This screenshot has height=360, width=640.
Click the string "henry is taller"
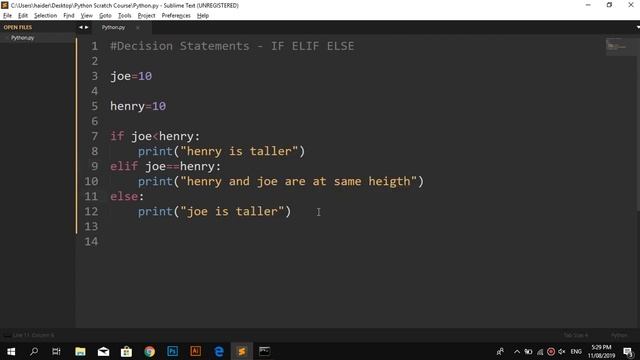click(x=239, y=151)
